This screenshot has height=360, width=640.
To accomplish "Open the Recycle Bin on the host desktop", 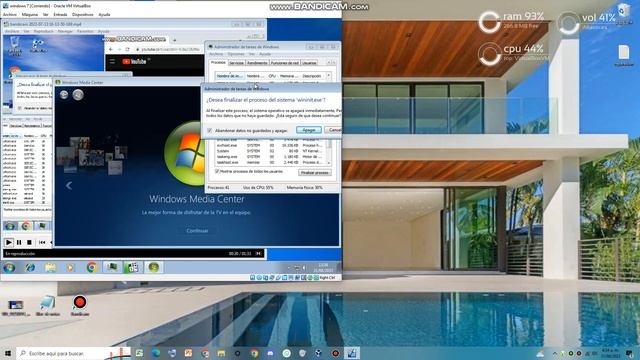I will [x=624, y=13].
